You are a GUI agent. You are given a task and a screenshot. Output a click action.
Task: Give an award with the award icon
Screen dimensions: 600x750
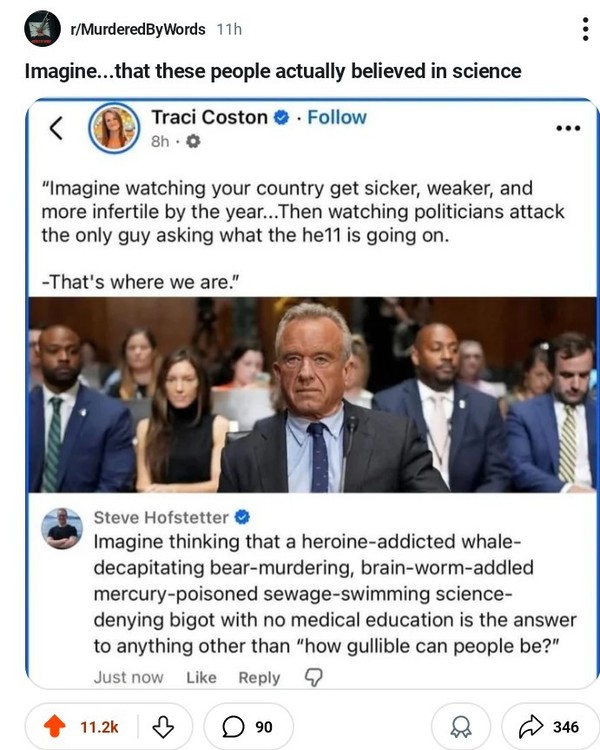point(461,727)
